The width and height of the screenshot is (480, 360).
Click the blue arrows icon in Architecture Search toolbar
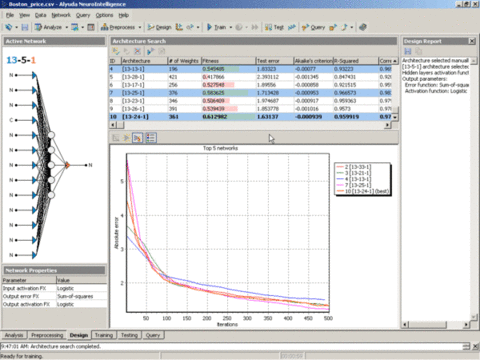(151, 51)
